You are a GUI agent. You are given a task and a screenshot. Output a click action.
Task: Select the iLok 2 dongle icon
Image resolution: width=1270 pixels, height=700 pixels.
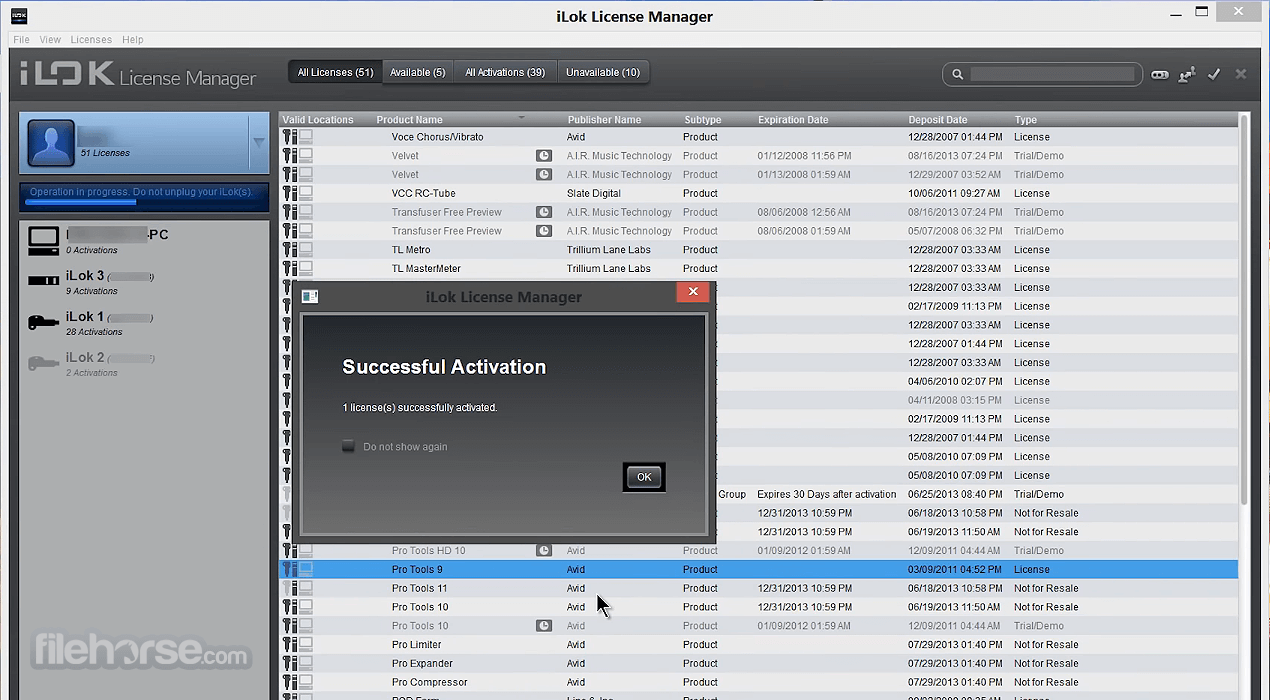(43, 363)
